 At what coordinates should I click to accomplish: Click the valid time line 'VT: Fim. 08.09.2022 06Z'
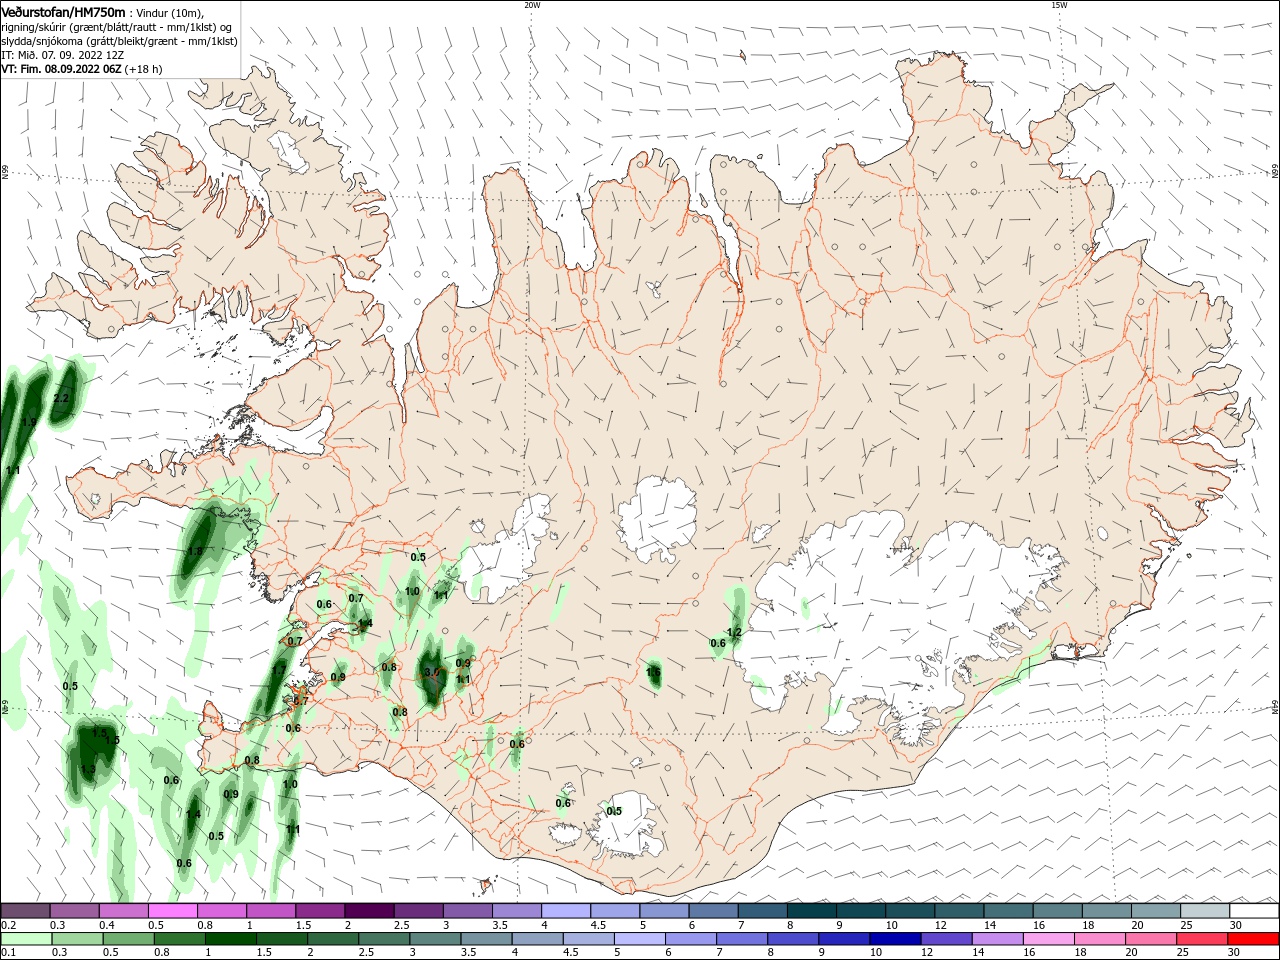click(61, 69)
